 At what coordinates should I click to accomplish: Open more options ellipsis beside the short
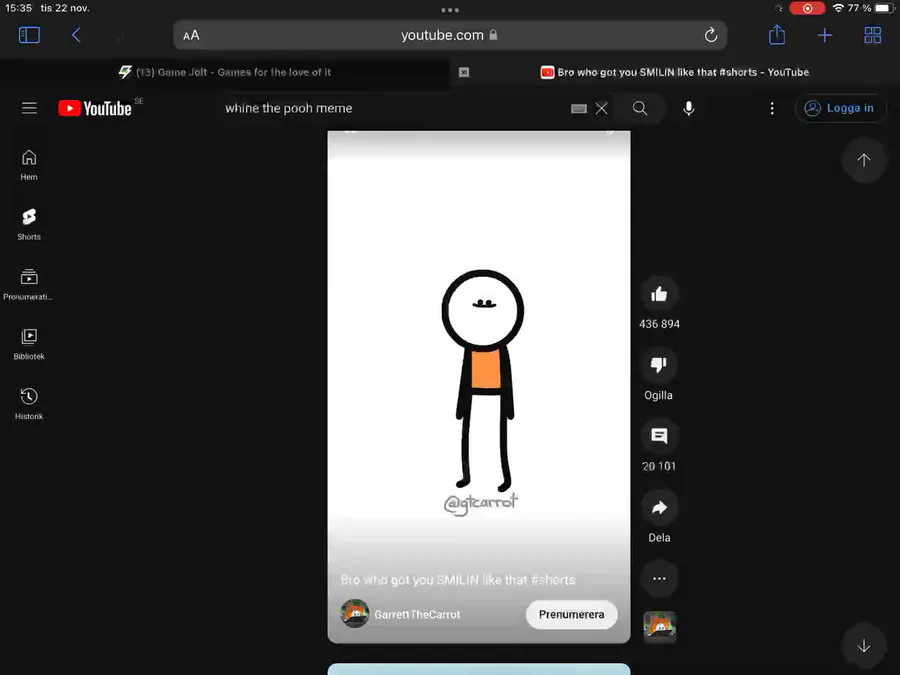(659, 579)
